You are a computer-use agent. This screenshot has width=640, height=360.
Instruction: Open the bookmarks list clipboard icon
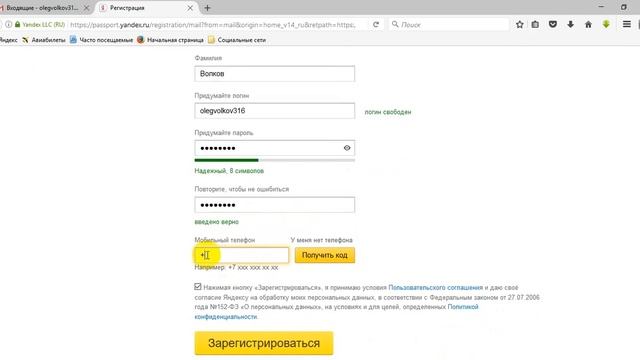tap(535, 24)
